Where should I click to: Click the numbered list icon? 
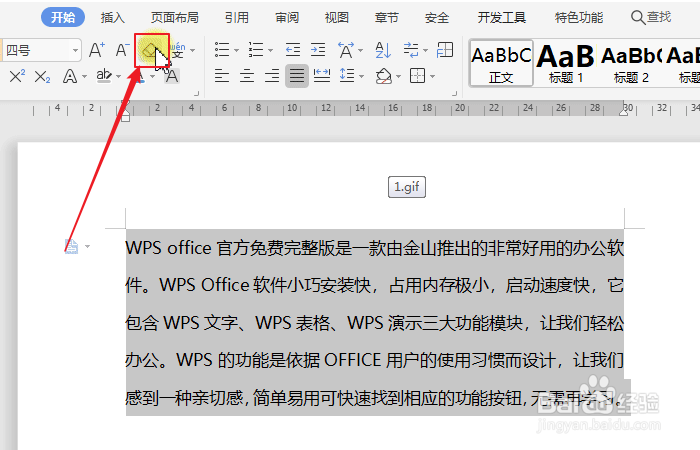pos(256,50)
